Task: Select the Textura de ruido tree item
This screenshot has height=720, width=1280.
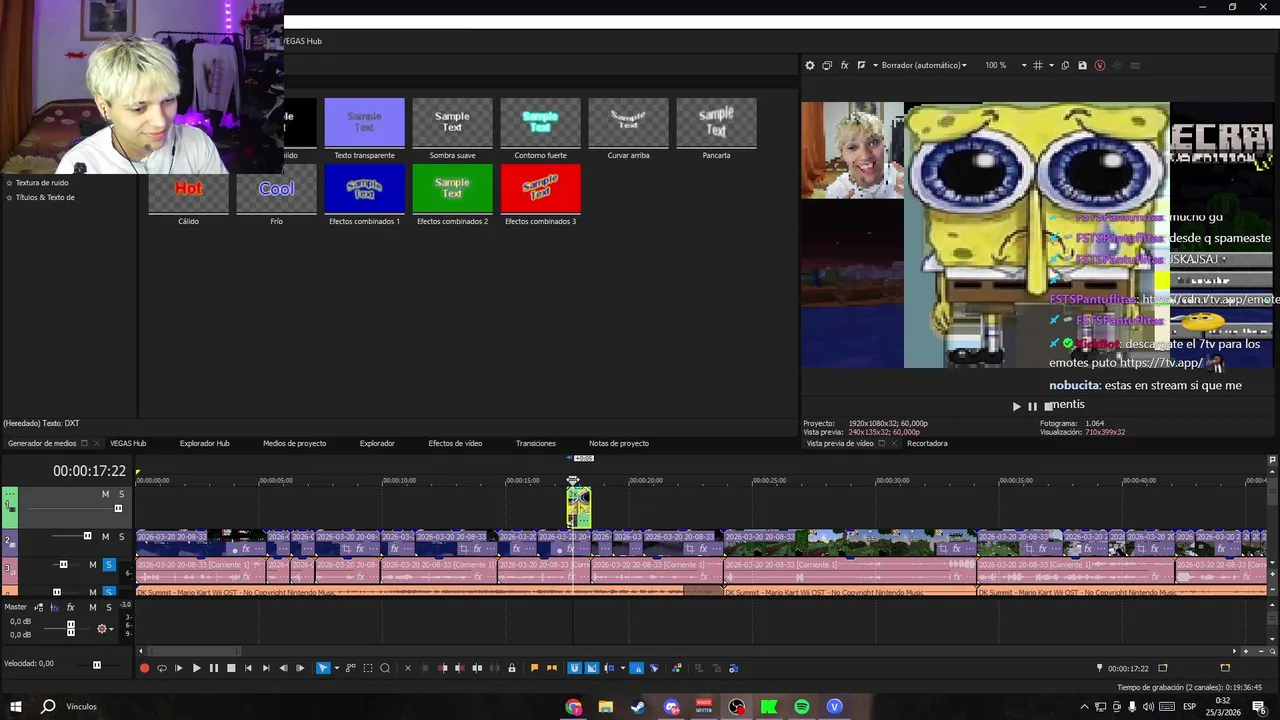Action: (x=42, y=183)
